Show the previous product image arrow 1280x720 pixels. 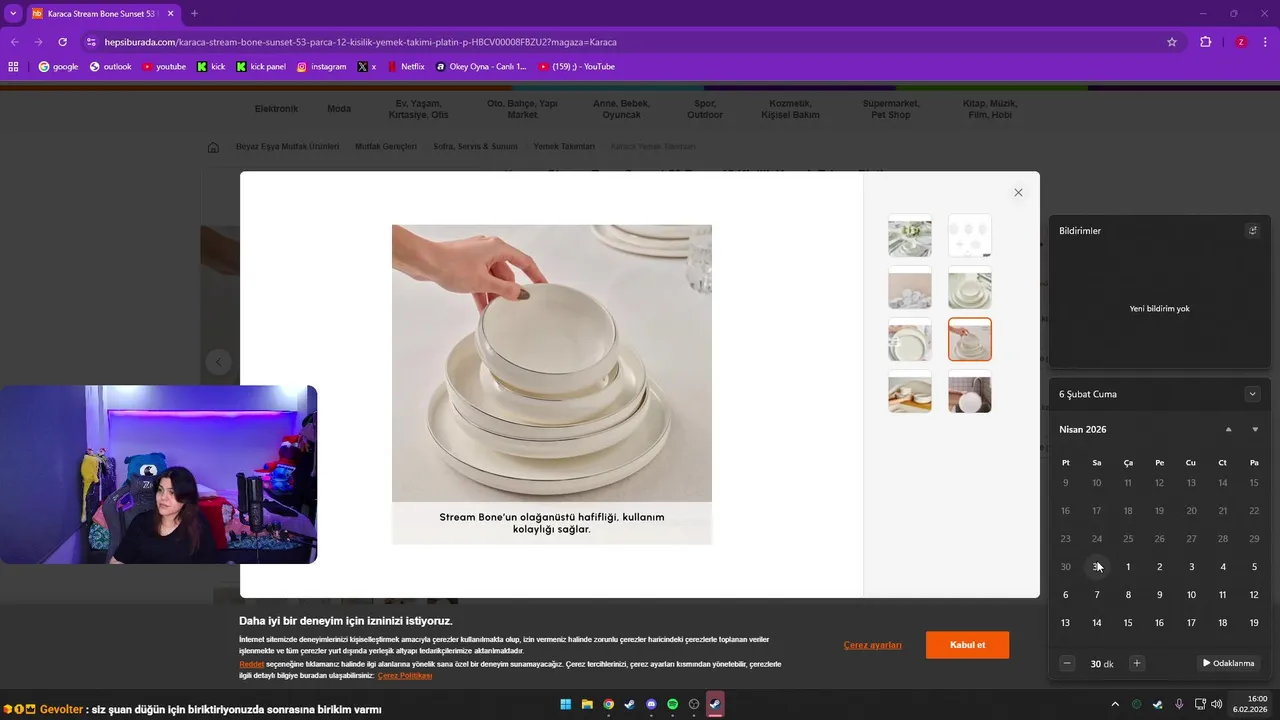click(x=219, y=362)
